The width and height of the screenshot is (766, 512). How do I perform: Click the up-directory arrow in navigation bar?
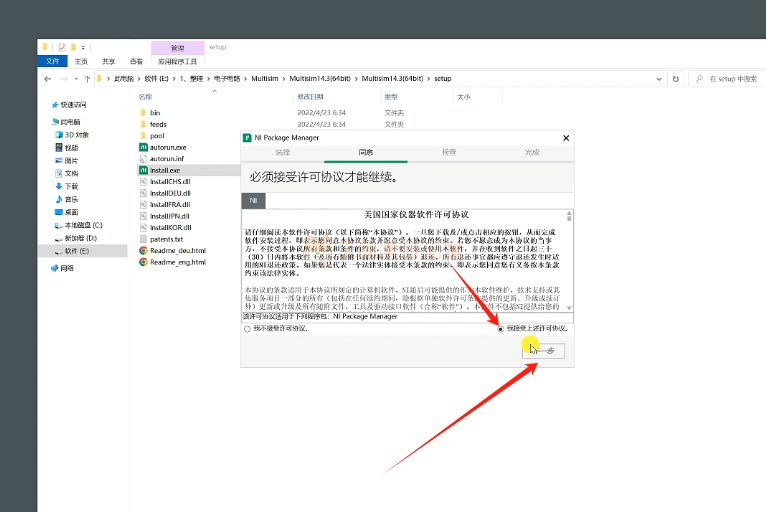[88, 78]
